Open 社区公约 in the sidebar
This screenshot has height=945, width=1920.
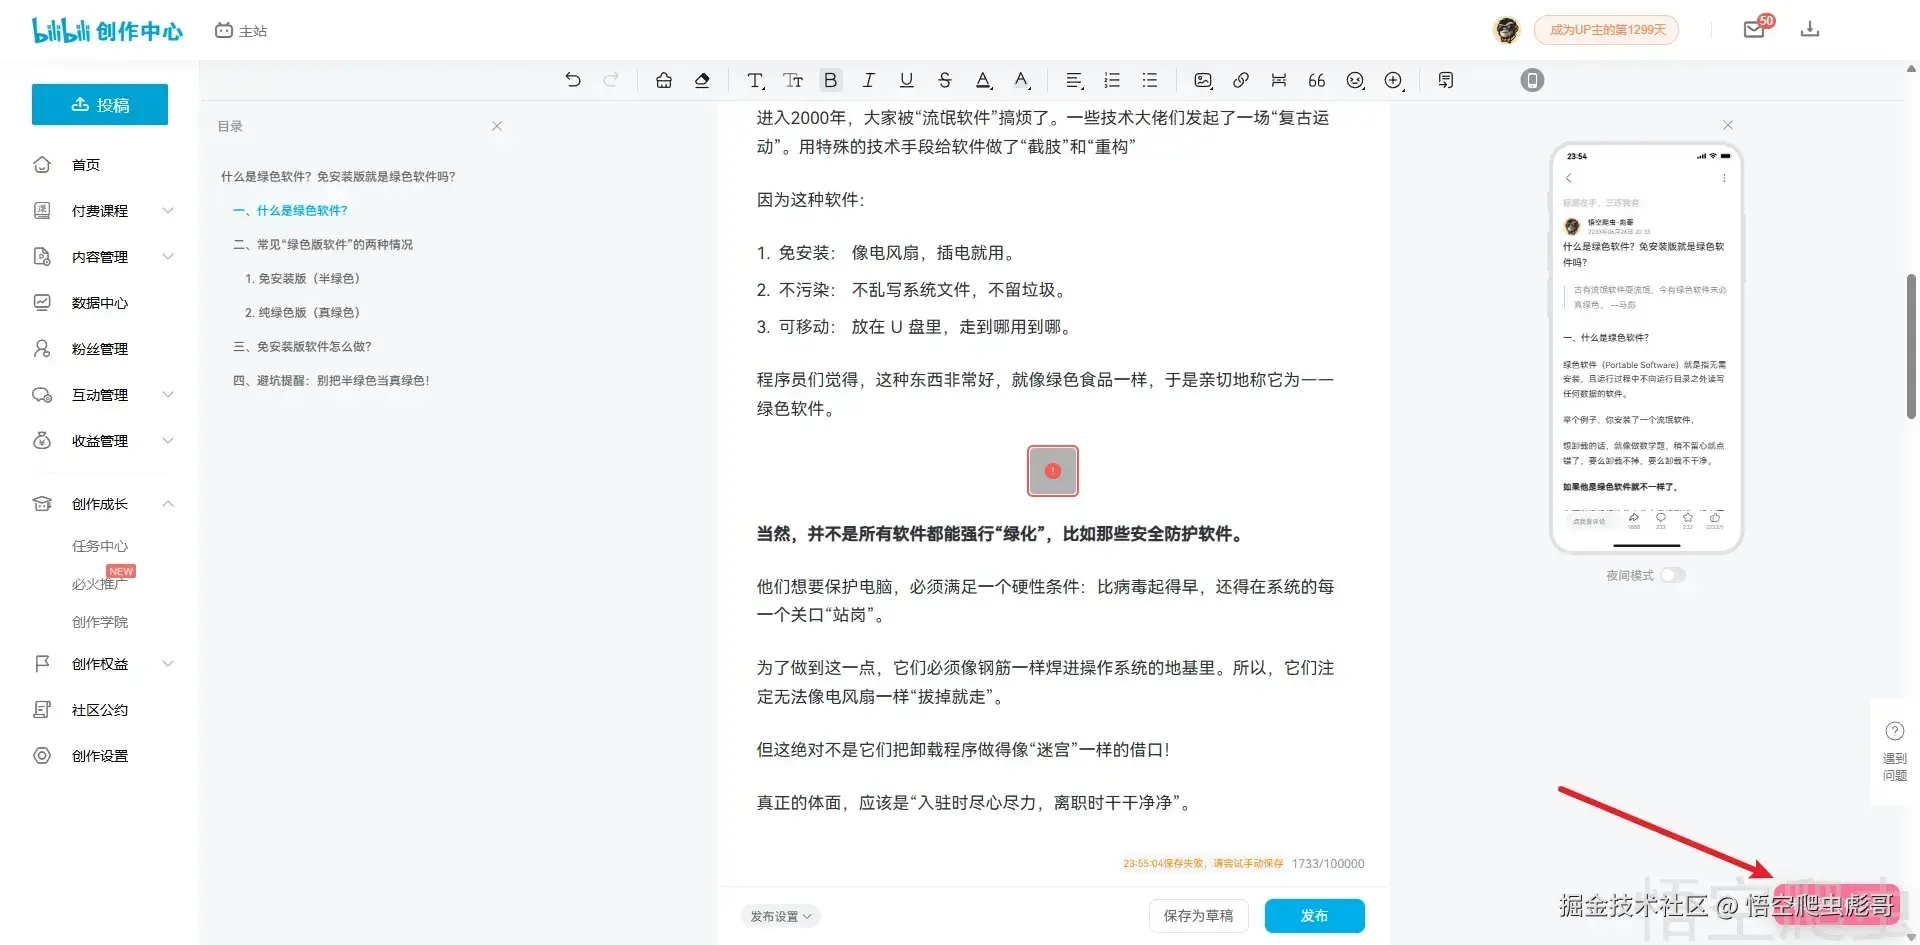click(100, 710)
